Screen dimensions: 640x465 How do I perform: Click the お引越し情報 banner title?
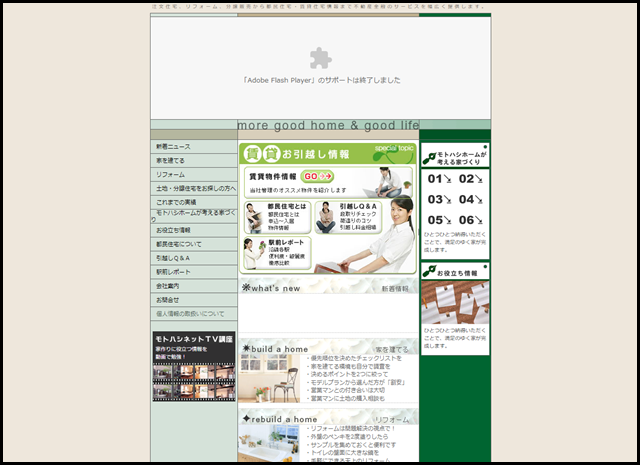pos(316,154)
